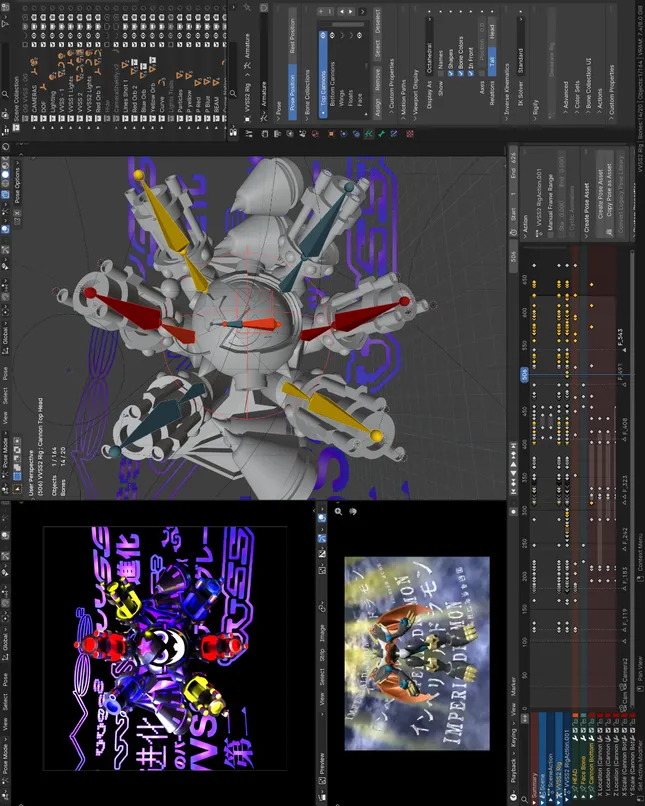The image size is (645, 806).
Task: Open the Output properties tab
Action: pyautogui.click(x=277, y=134)
